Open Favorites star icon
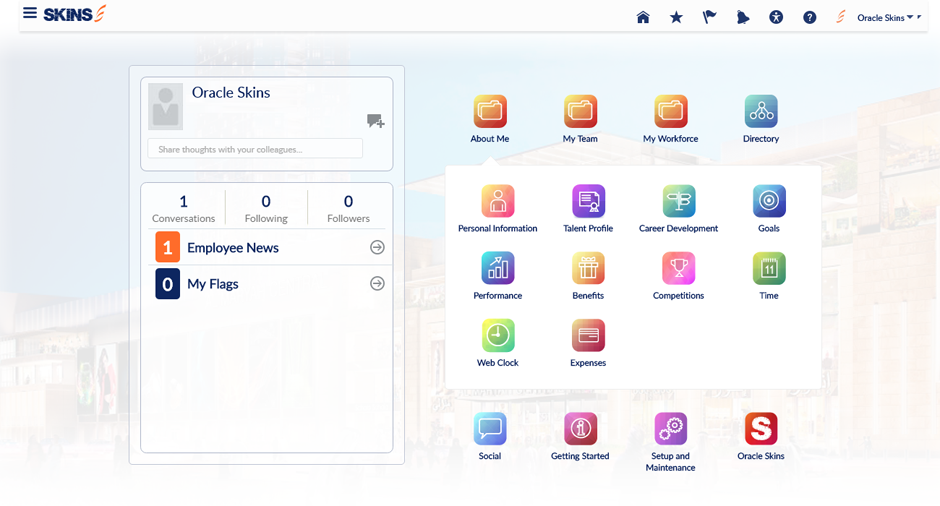 pyautogui.click(x=676, y=17)
